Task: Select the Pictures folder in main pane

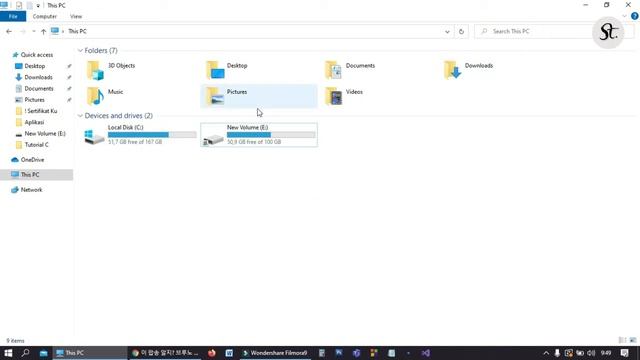Action: point(259,96)
